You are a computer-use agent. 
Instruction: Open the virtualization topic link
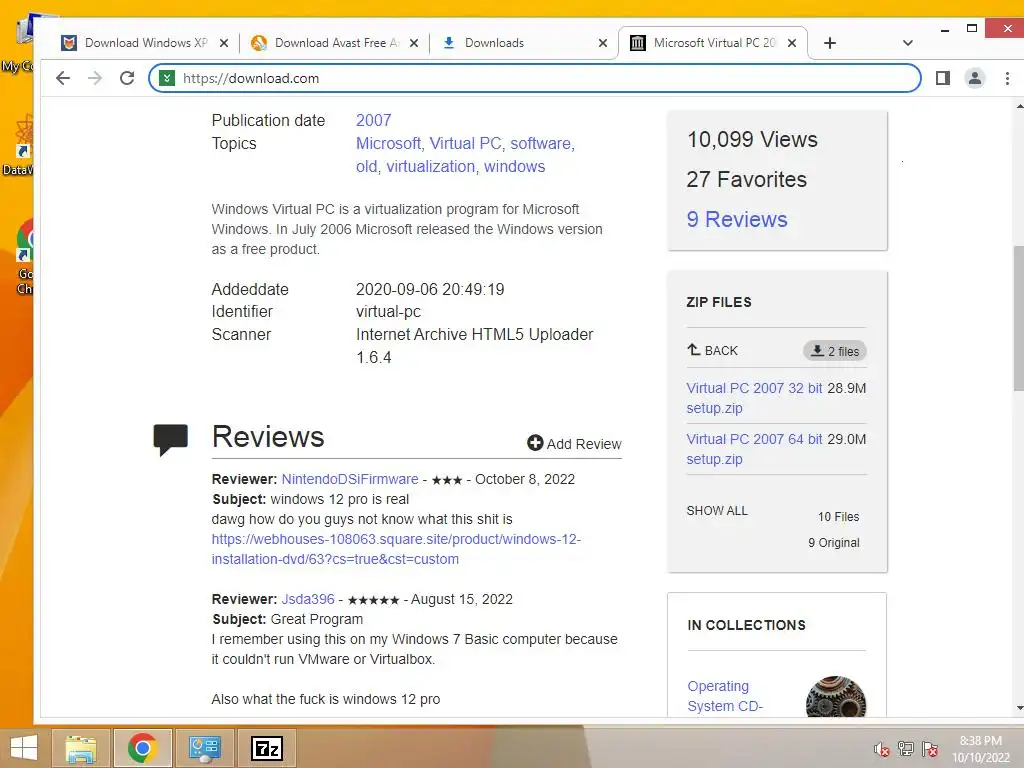[x=430, y=167]
